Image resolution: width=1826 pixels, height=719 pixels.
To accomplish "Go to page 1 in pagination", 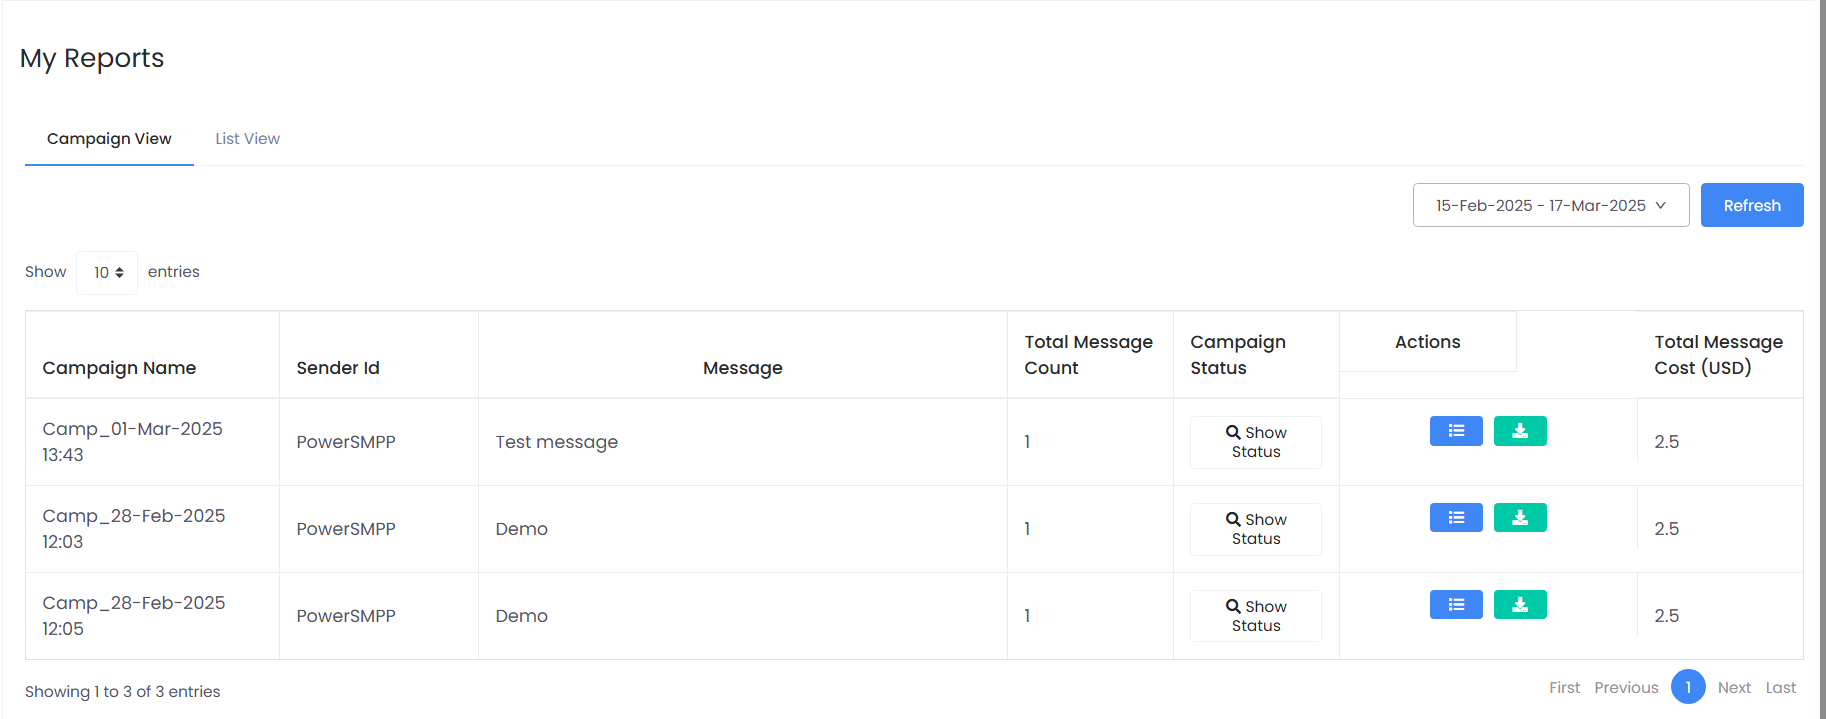I will tap(1687, 687).
